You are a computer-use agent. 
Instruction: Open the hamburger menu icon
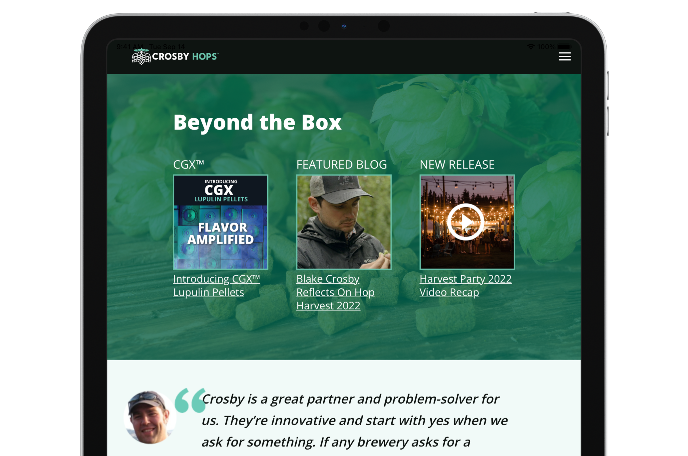tap(565, 56)
